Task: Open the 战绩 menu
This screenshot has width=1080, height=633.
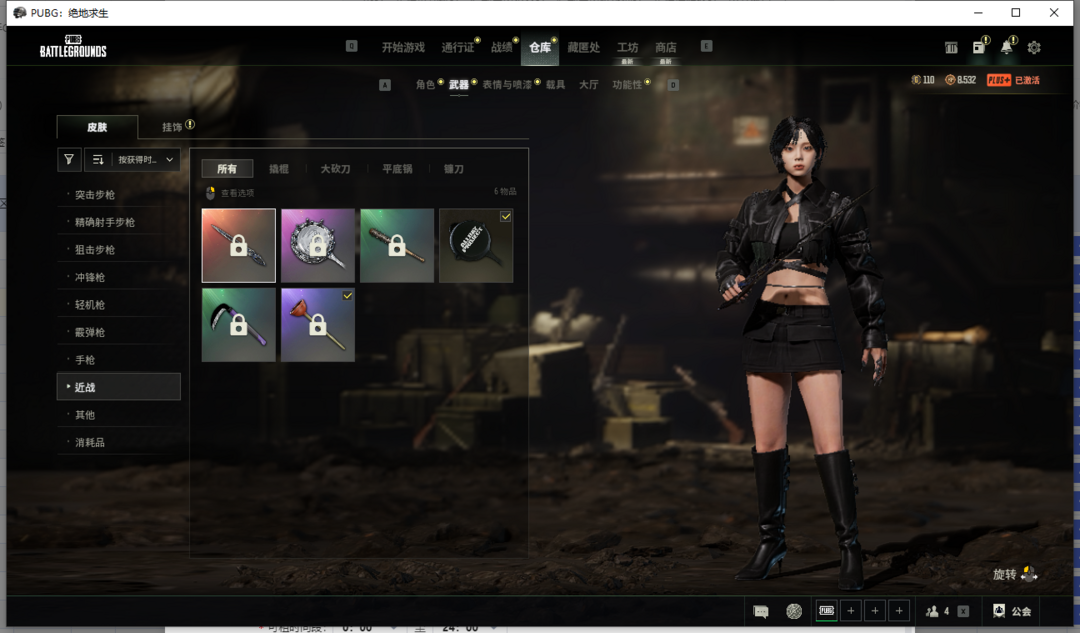Action: tap(502, 48)
